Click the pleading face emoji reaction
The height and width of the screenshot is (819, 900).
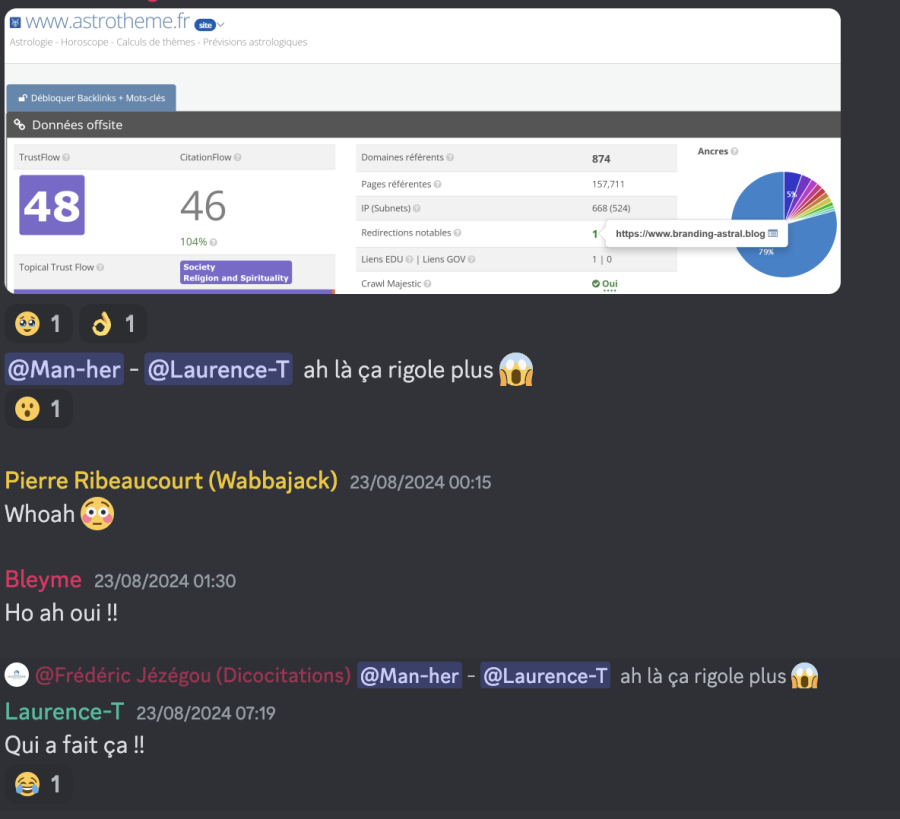[38, 324]
